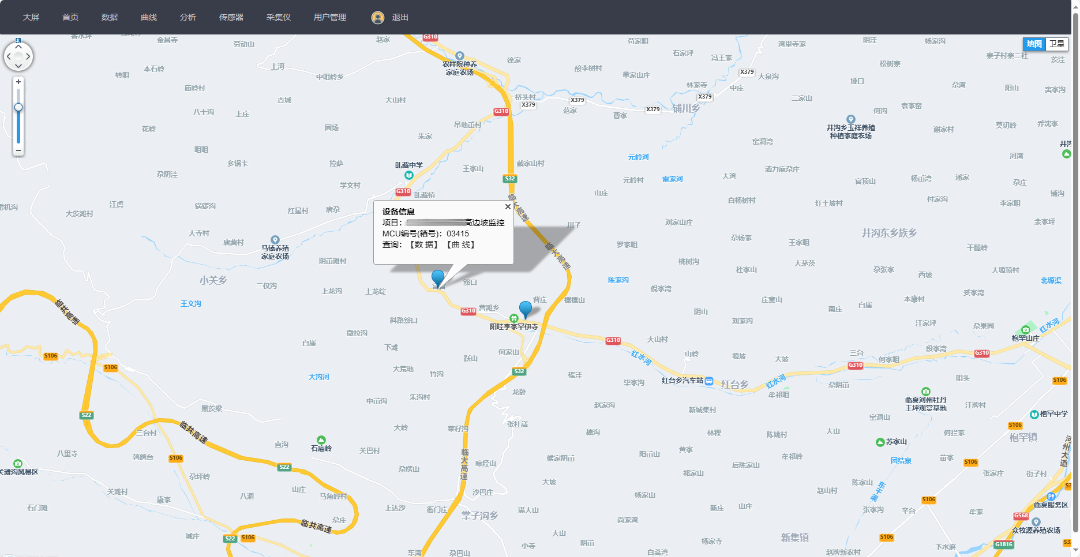
Task: Open the 曲线 menu in the navbar
Action: (149, 17)
